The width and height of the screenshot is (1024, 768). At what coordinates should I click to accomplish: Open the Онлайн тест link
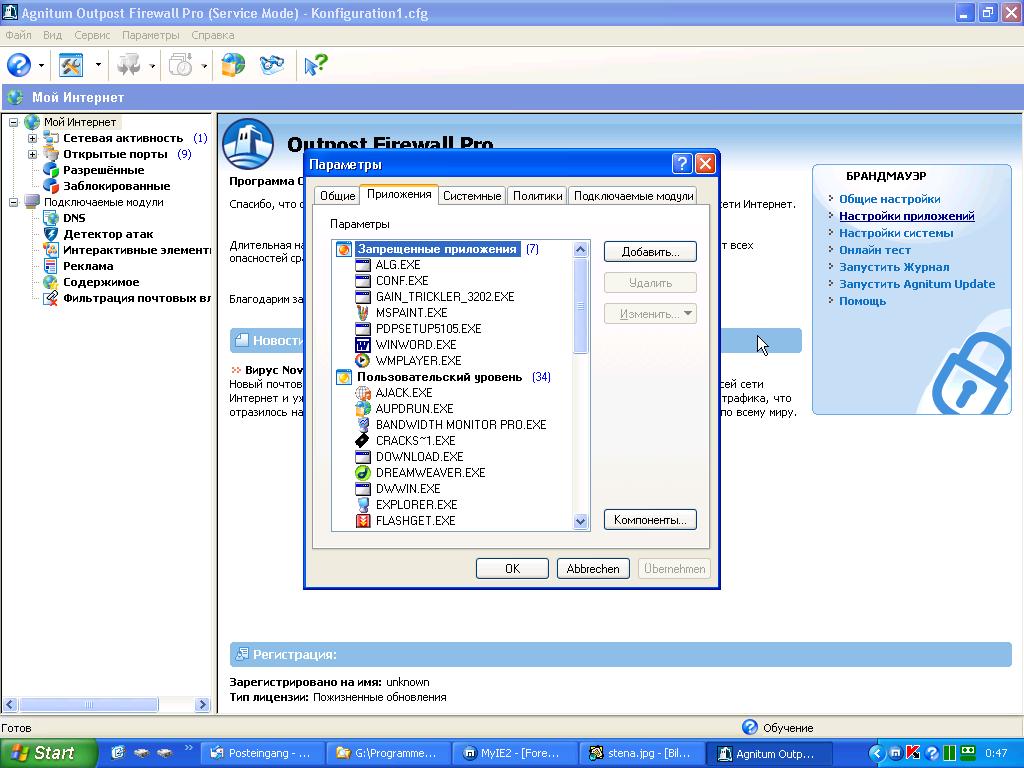pyautogui.click(x=874, y=250)
